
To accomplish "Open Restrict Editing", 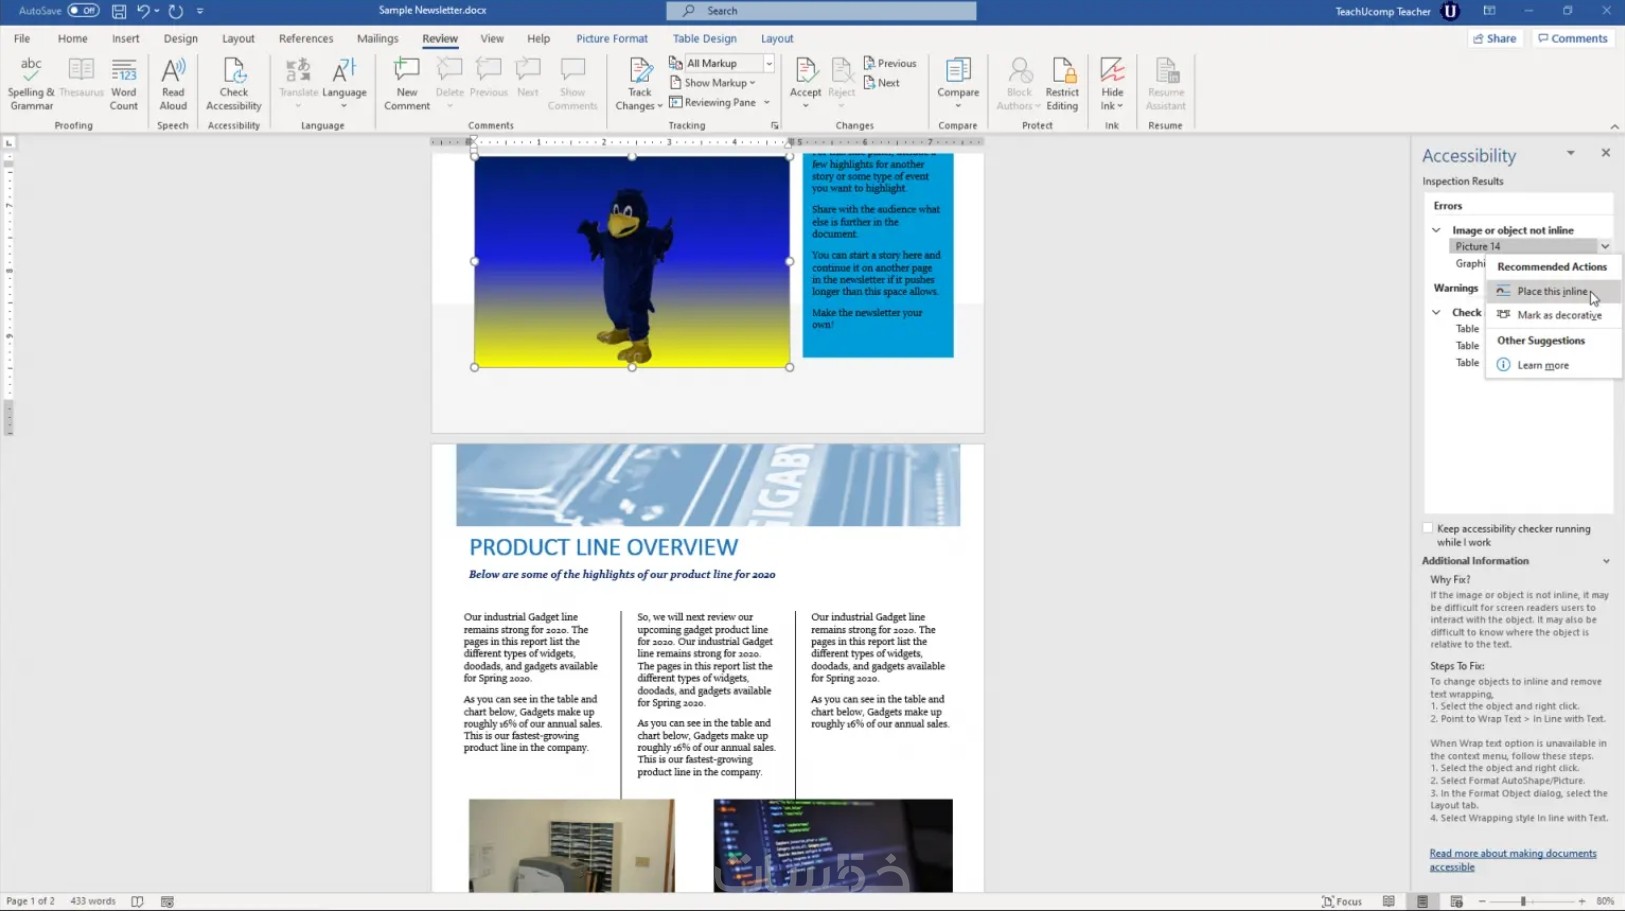I will pos(1061,83).
